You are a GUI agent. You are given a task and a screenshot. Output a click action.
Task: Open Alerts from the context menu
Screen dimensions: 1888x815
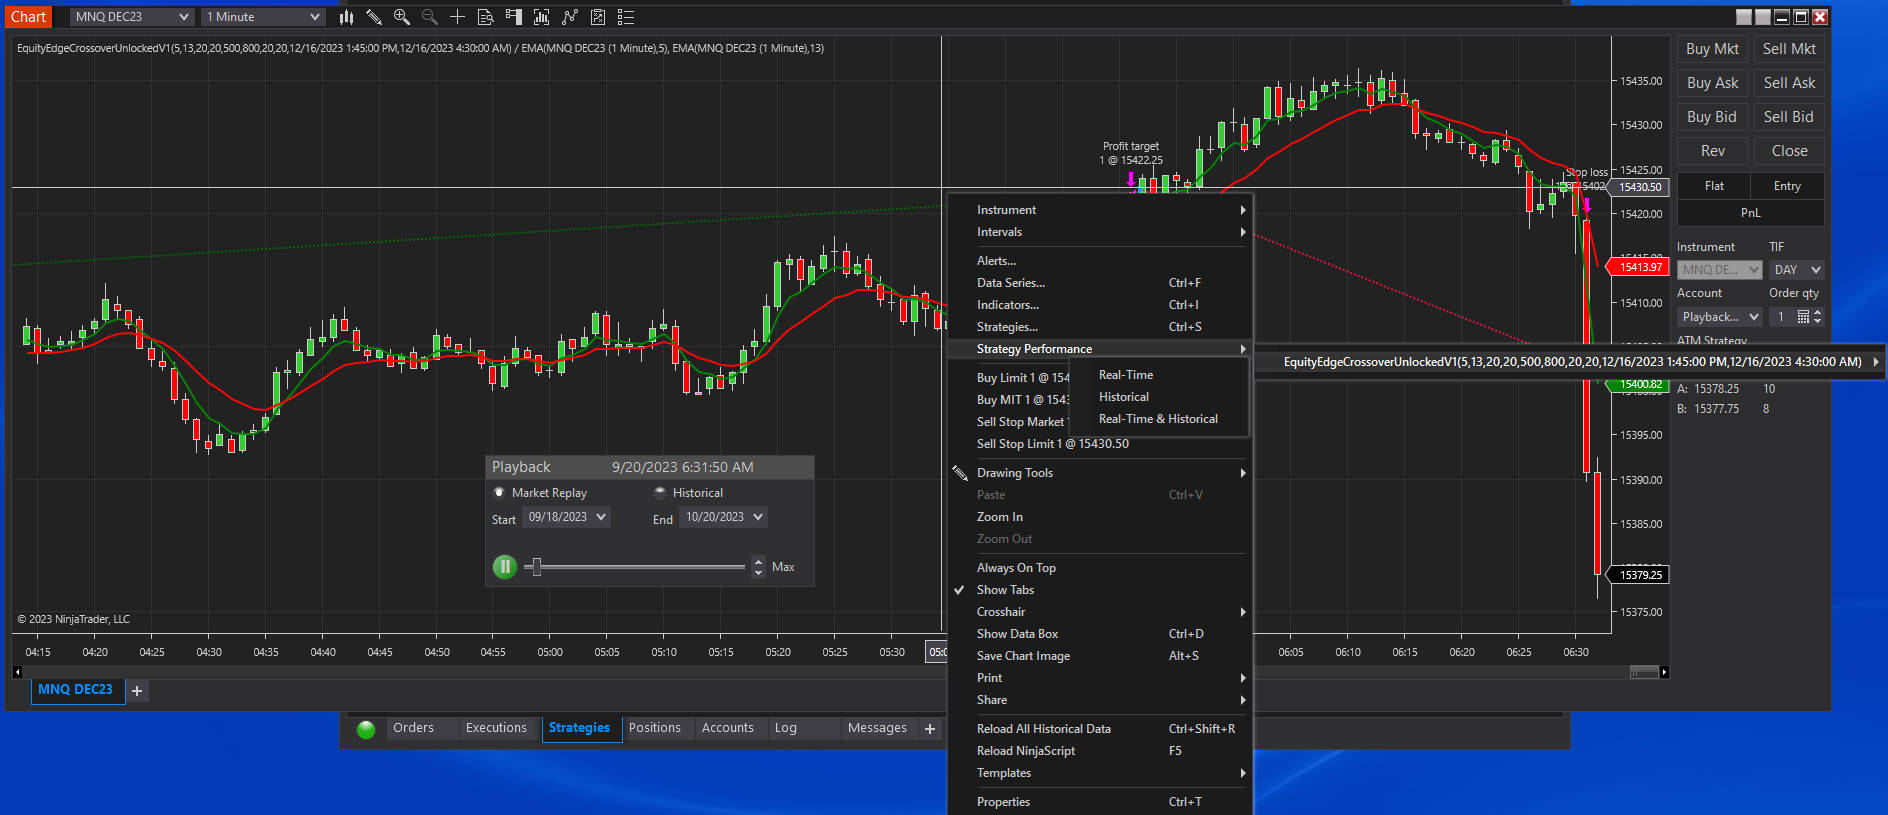[x=1100, y=261]
